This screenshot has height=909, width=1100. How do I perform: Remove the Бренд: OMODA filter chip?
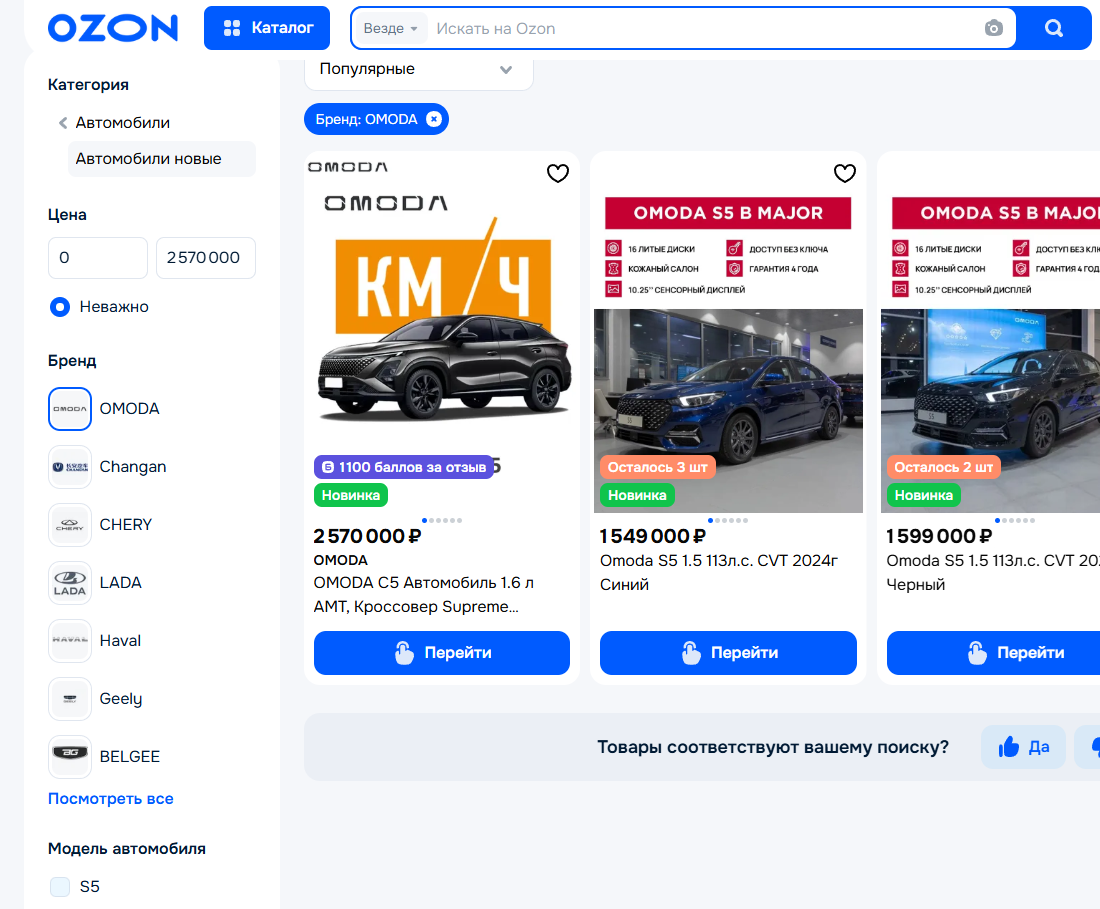coord(434,119)
